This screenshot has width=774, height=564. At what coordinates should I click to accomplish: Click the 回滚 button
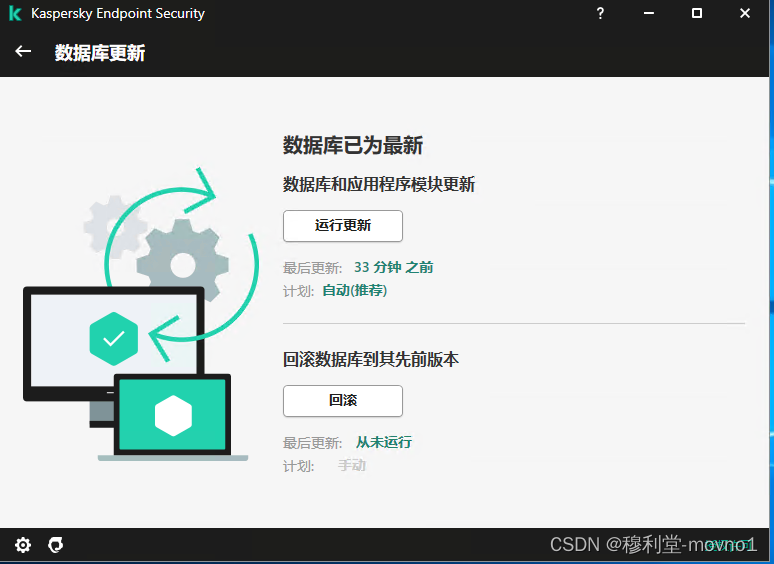(x=343, y=401)
